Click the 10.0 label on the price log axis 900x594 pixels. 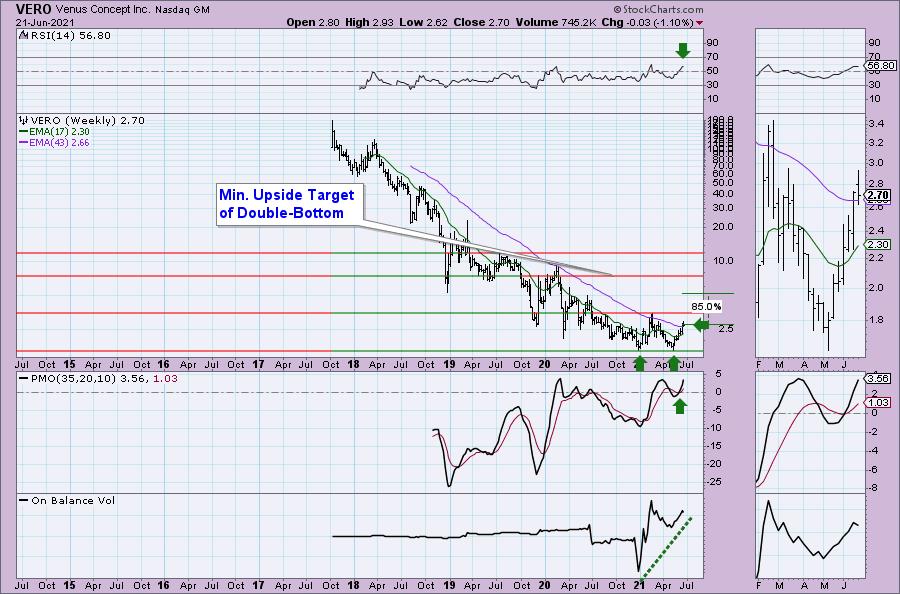point(721,261)
